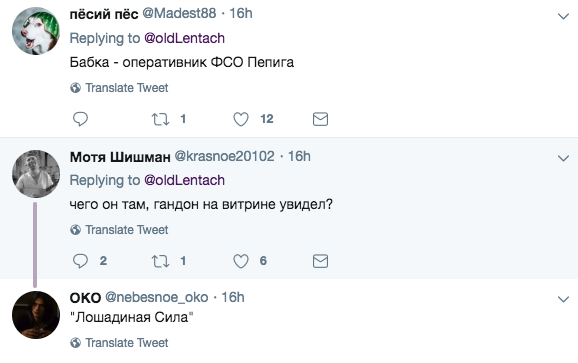The width and height of the screenshot is (578, 363).
Task: Open @oldLentach mention in пёсий пёс's reply
Action: click(184, 38)
